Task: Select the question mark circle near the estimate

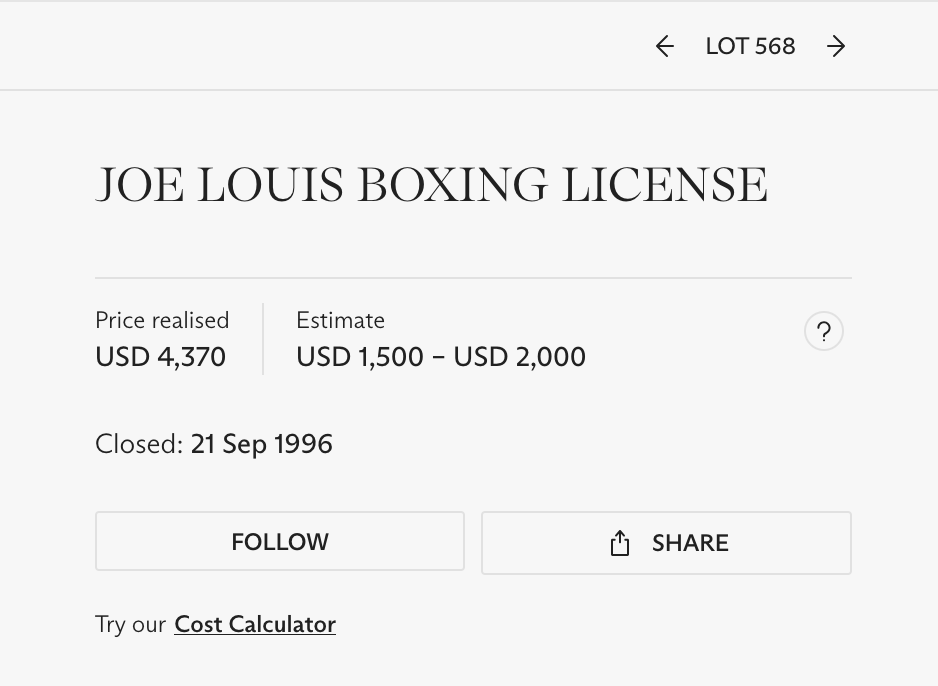Action: 823,331
